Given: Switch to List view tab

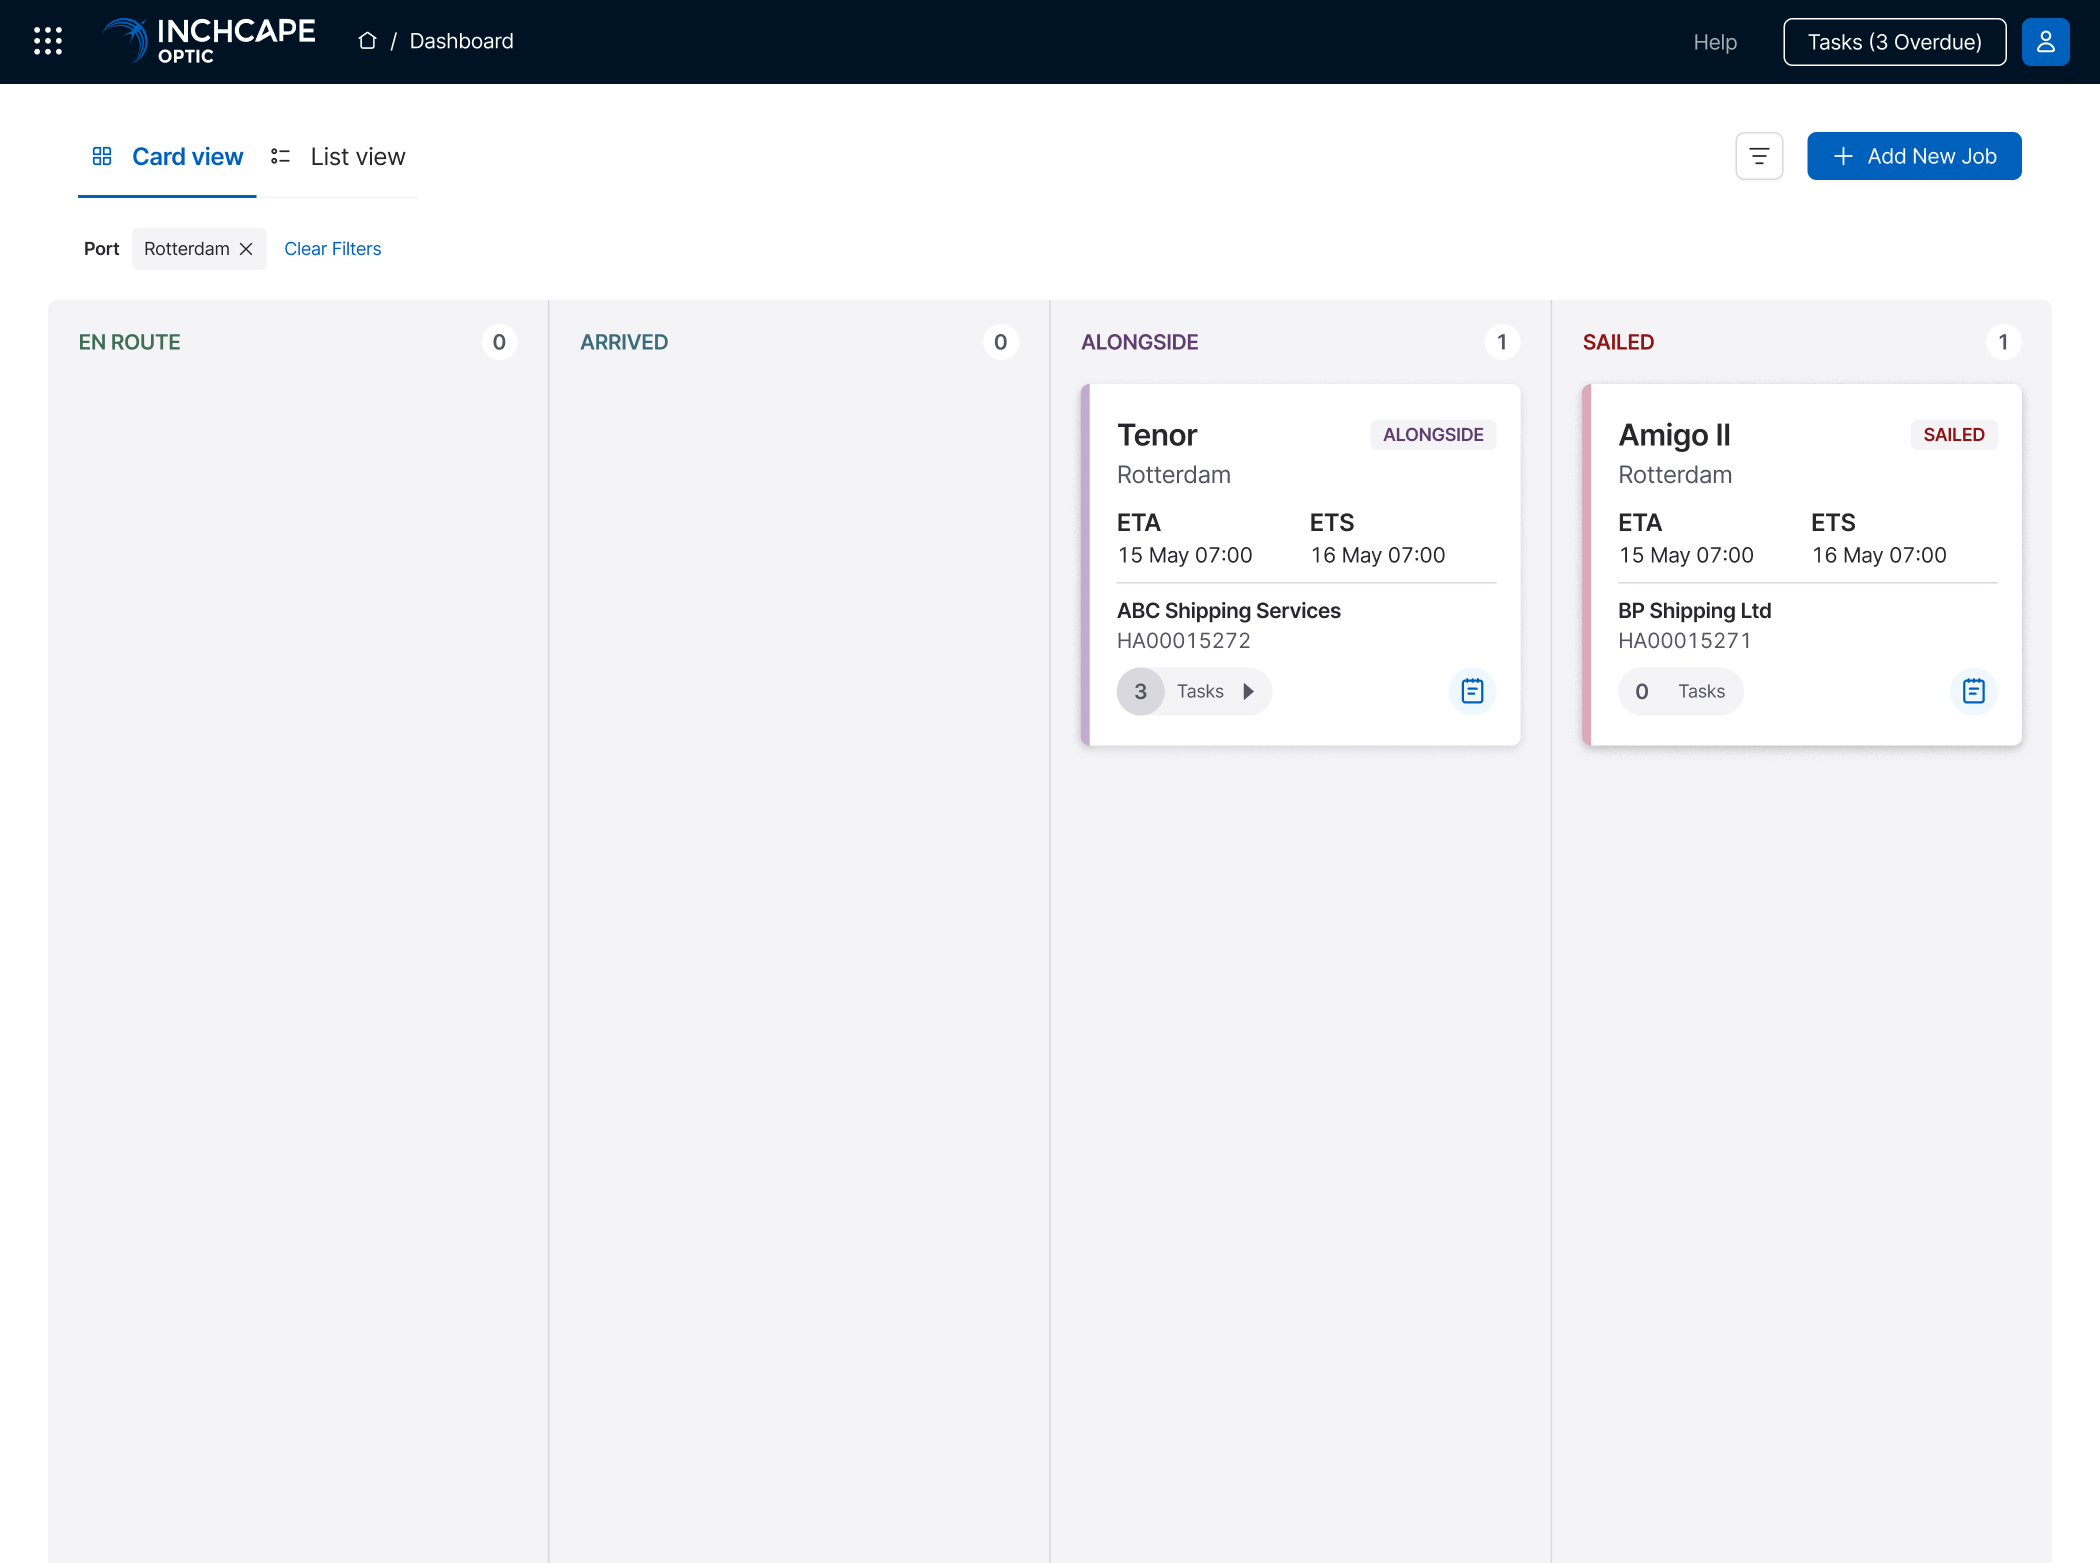Looking at the screenshot, I should (338, 157).
